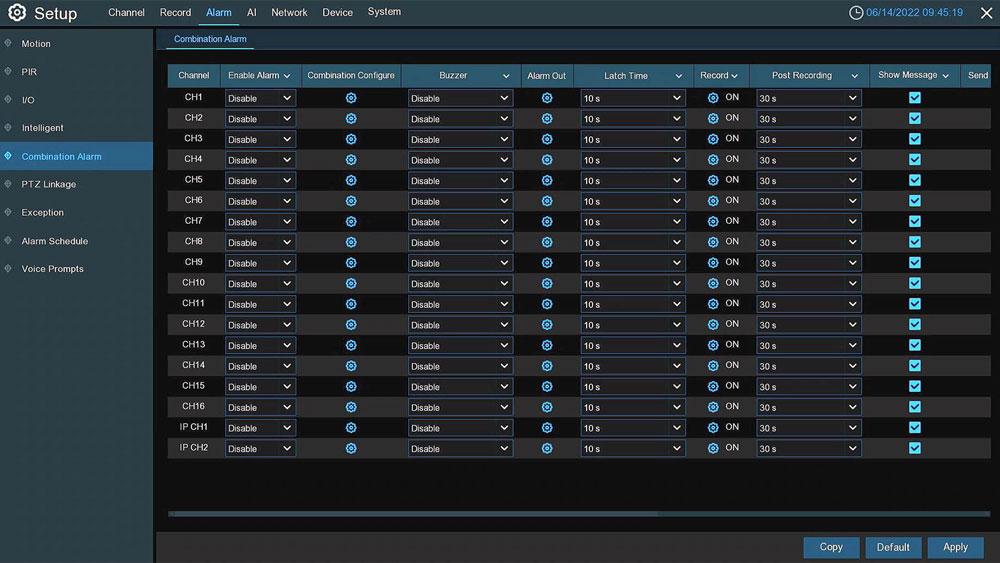
Task: Open Alarm Out settings gear for CH3
Action: (x=547, y=139)
